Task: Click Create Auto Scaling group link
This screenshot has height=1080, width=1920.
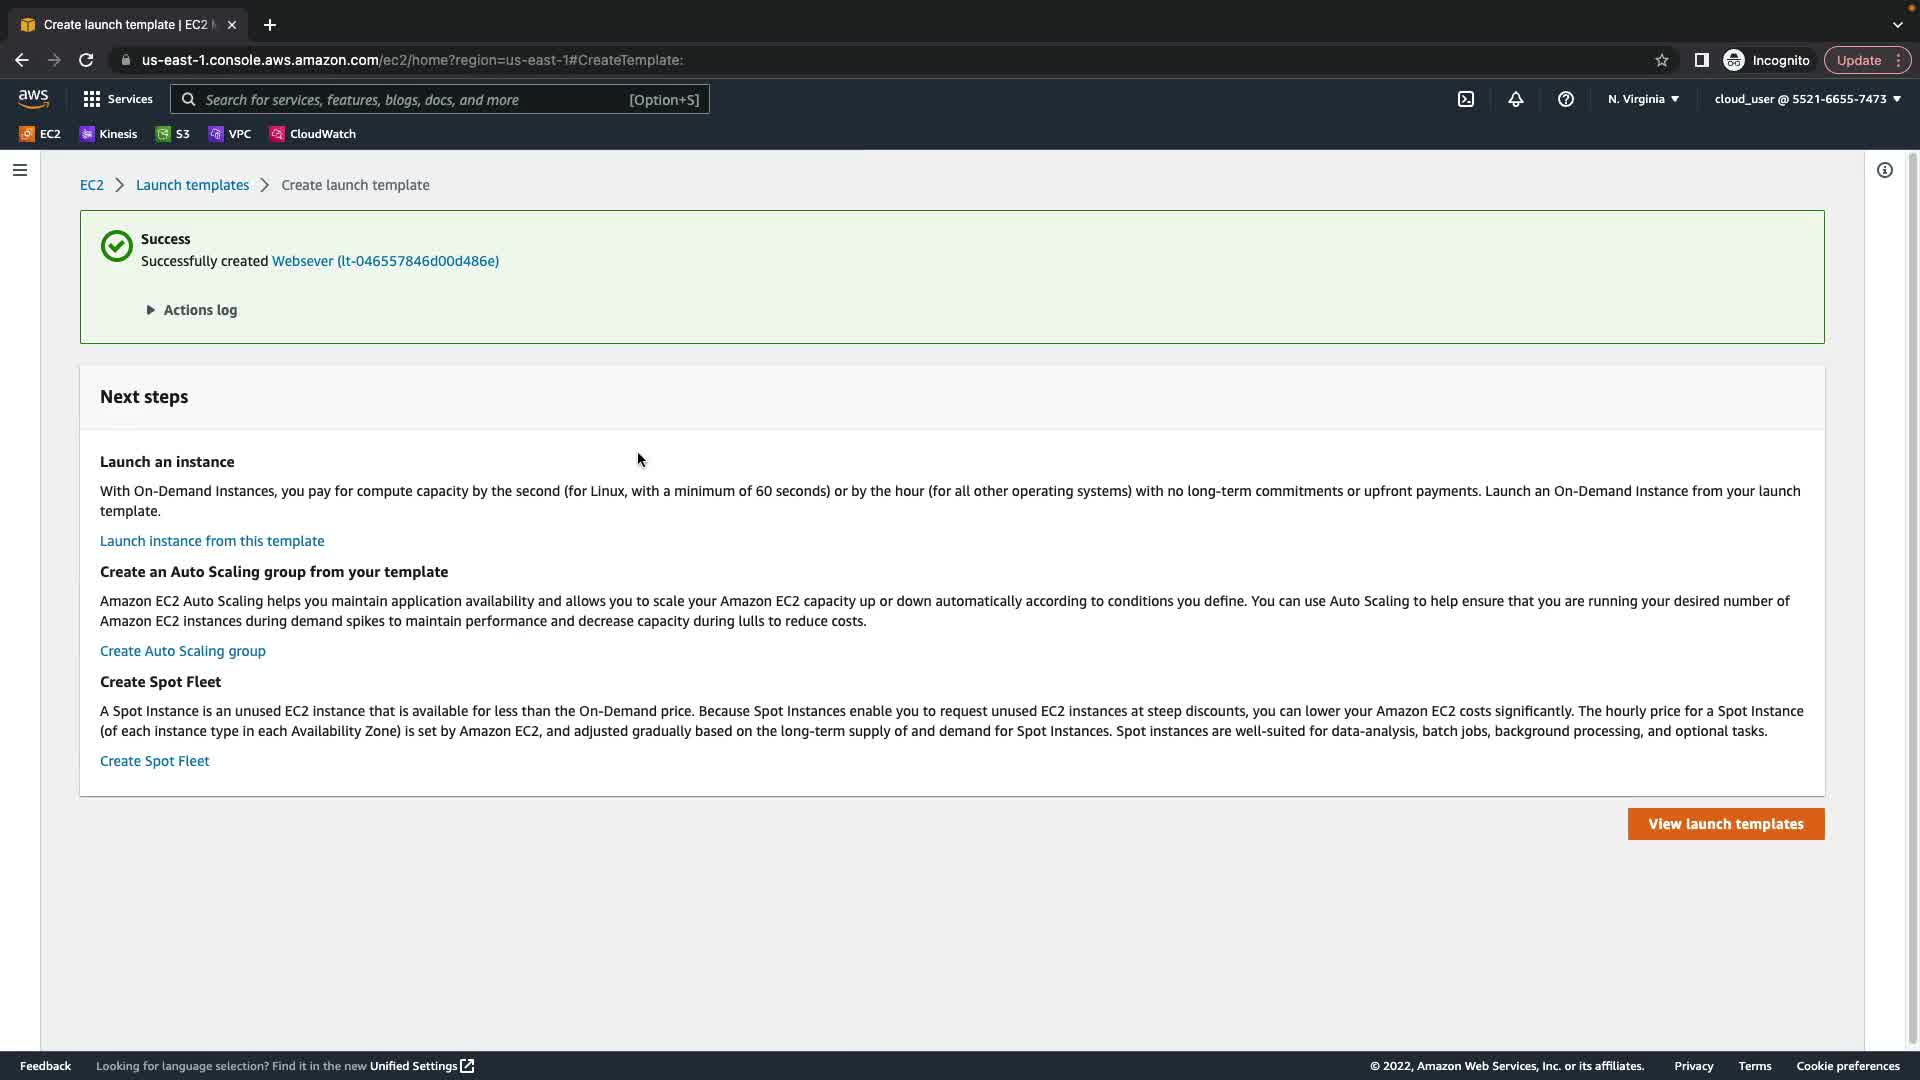Action: pos(183,651)
